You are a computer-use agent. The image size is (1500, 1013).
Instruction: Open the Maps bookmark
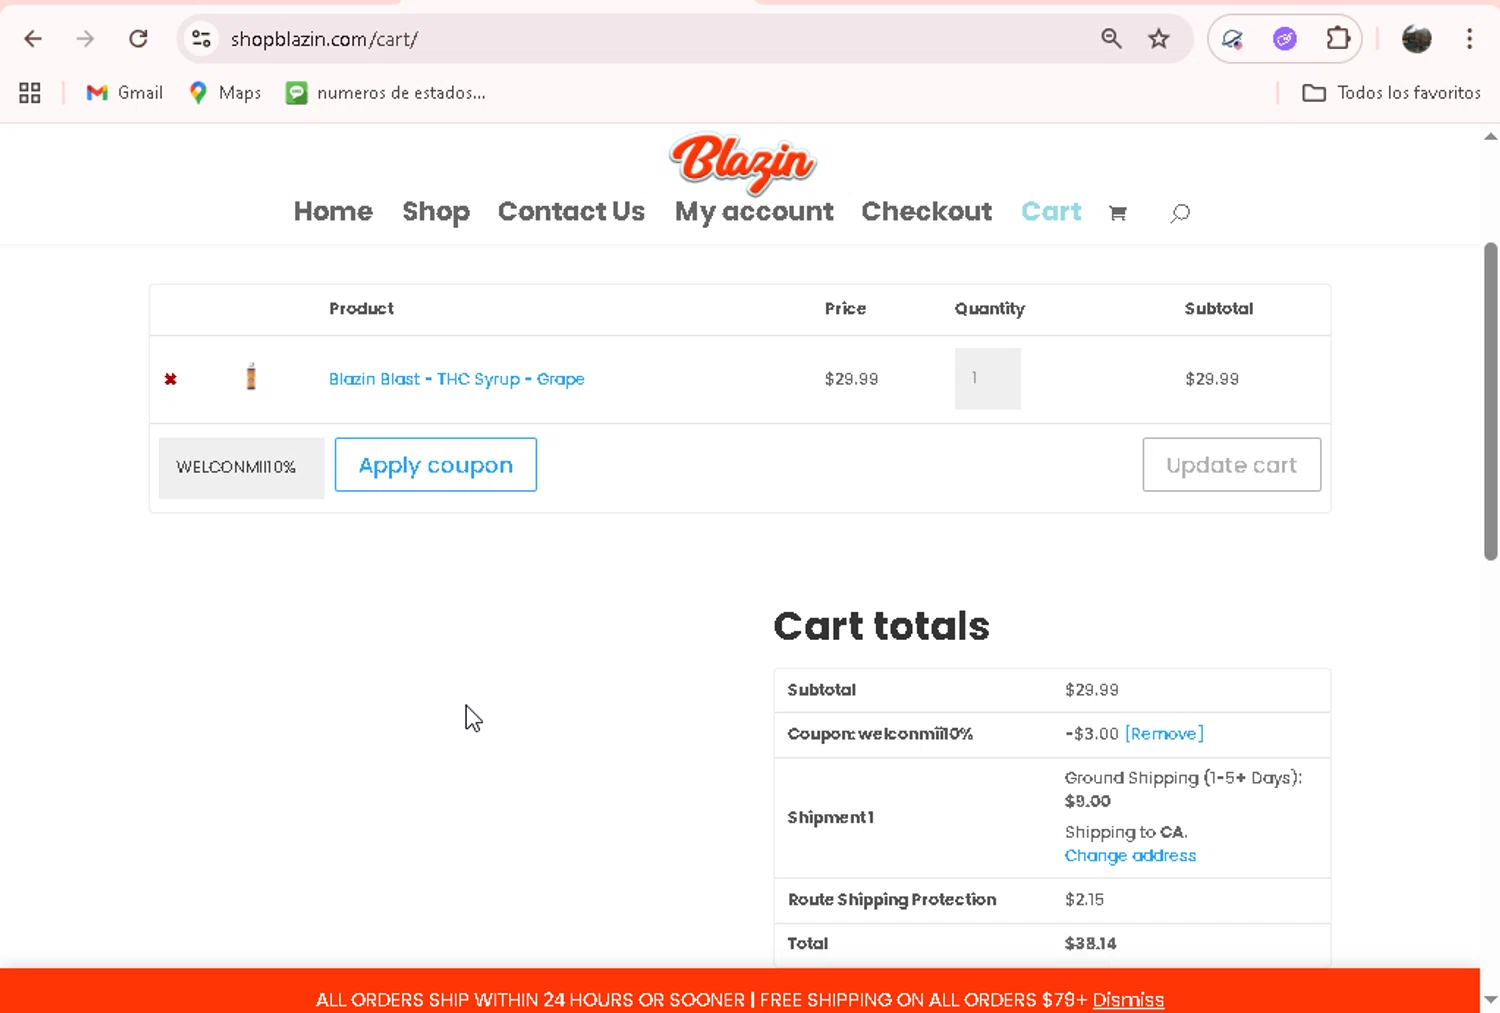225,93
